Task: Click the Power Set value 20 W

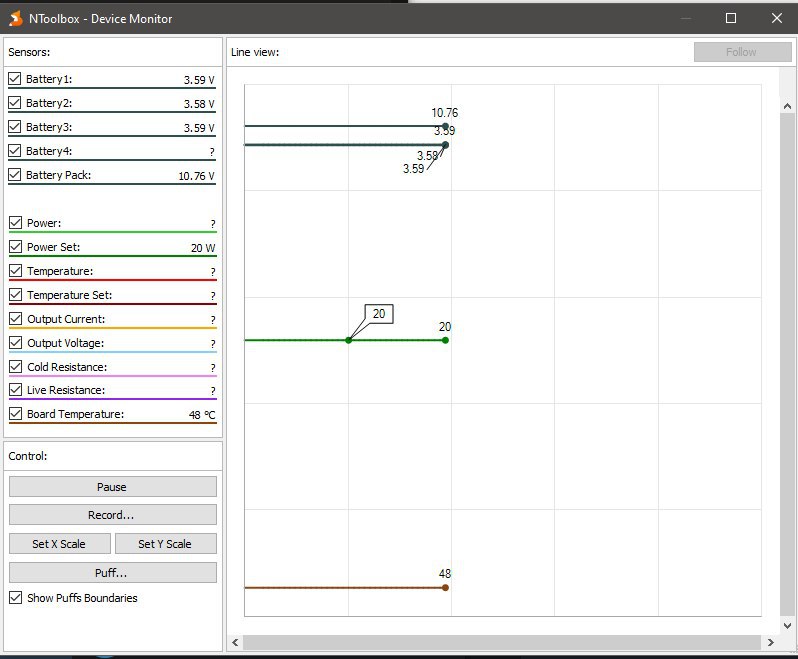Action: coord(203,248)
